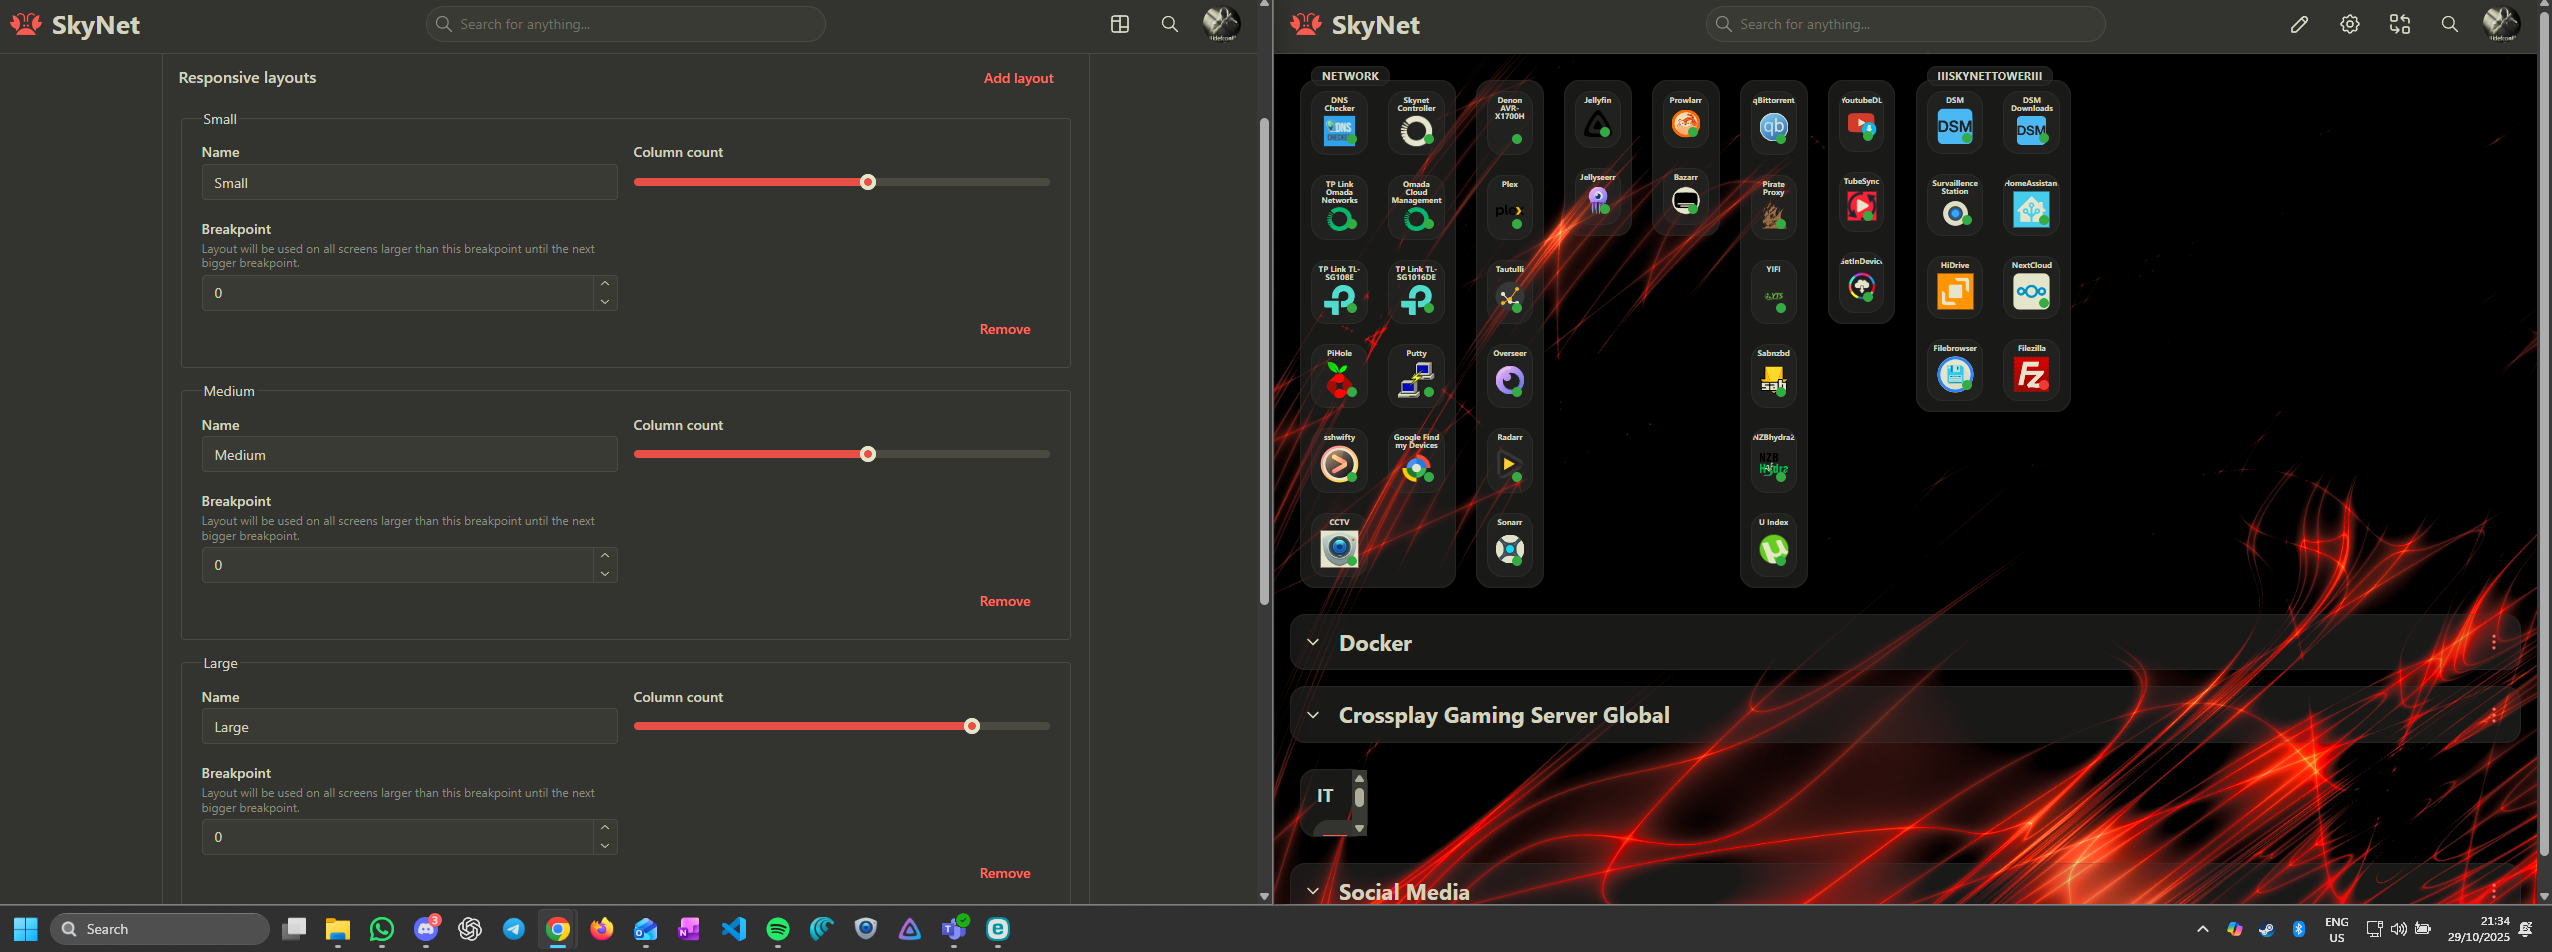This screenshot has width=2552, height=952.
Task: Open the Sonarr app tile
Action: coord(1509,544)
